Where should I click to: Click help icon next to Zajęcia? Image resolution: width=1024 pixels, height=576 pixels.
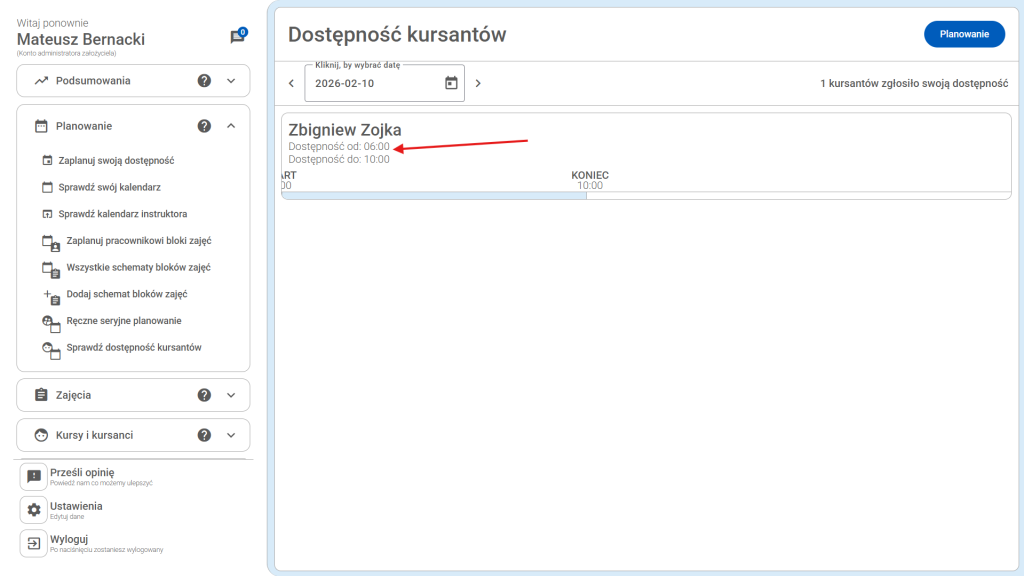point(204,395)
